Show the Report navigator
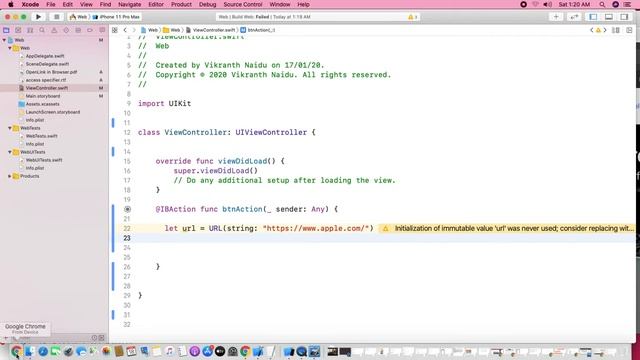 102,30
